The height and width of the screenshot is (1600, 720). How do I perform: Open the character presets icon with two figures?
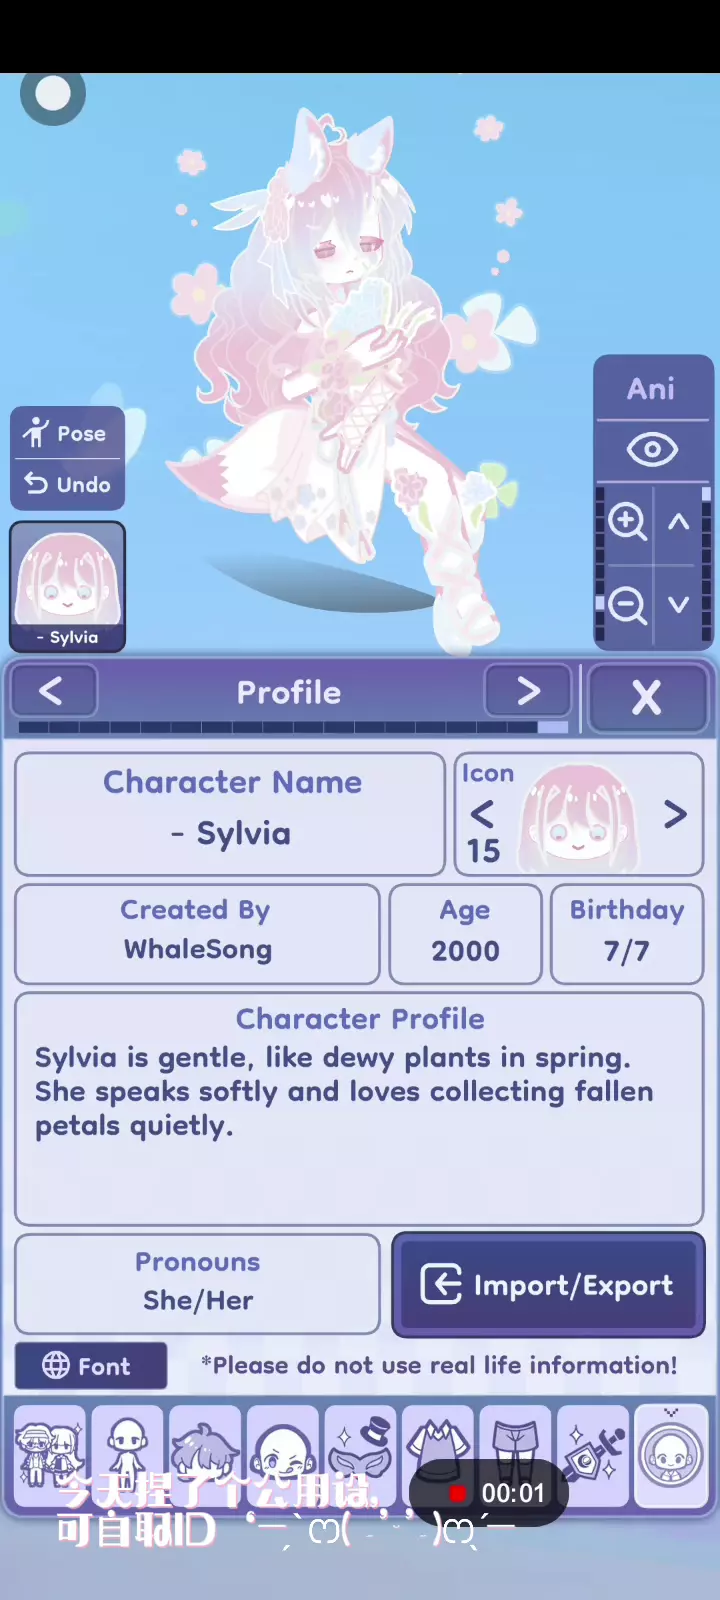point(49,1455)
